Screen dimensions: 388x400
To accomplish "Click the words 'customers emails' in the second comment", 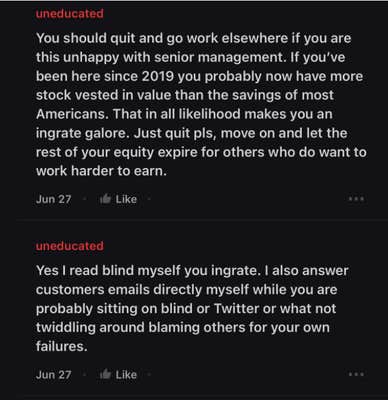I will click(x=93, y=289).
